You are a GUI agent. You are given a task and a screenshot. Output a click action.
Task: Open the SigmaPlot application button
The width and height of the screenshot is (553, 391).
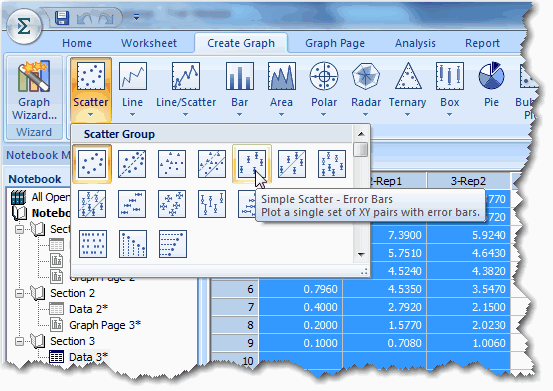24,26
